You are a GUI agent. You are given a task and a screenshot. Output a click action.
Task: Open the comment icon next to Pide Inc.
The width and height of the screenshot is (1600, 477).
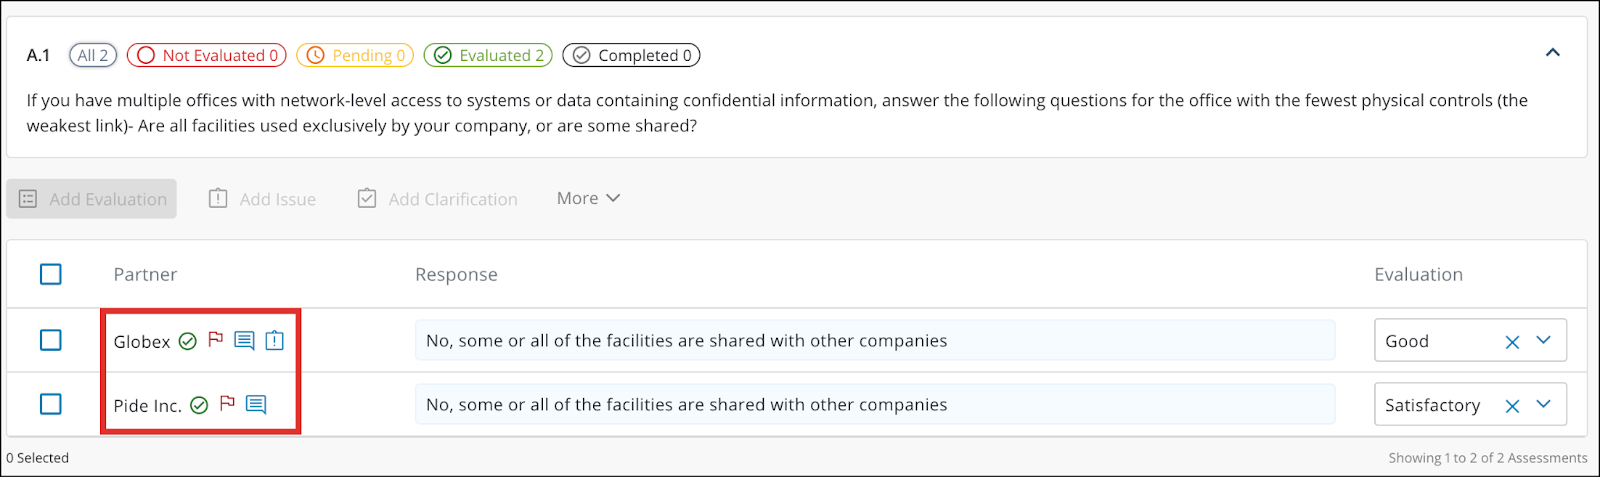coord(256,405)
